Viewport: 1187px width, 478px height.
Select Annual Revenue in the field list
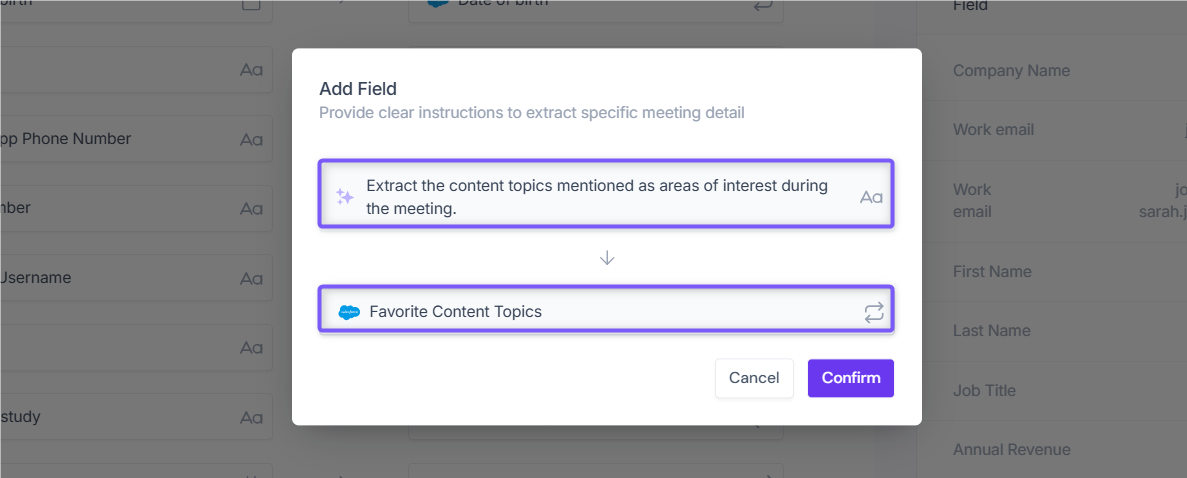(1011, 450)
